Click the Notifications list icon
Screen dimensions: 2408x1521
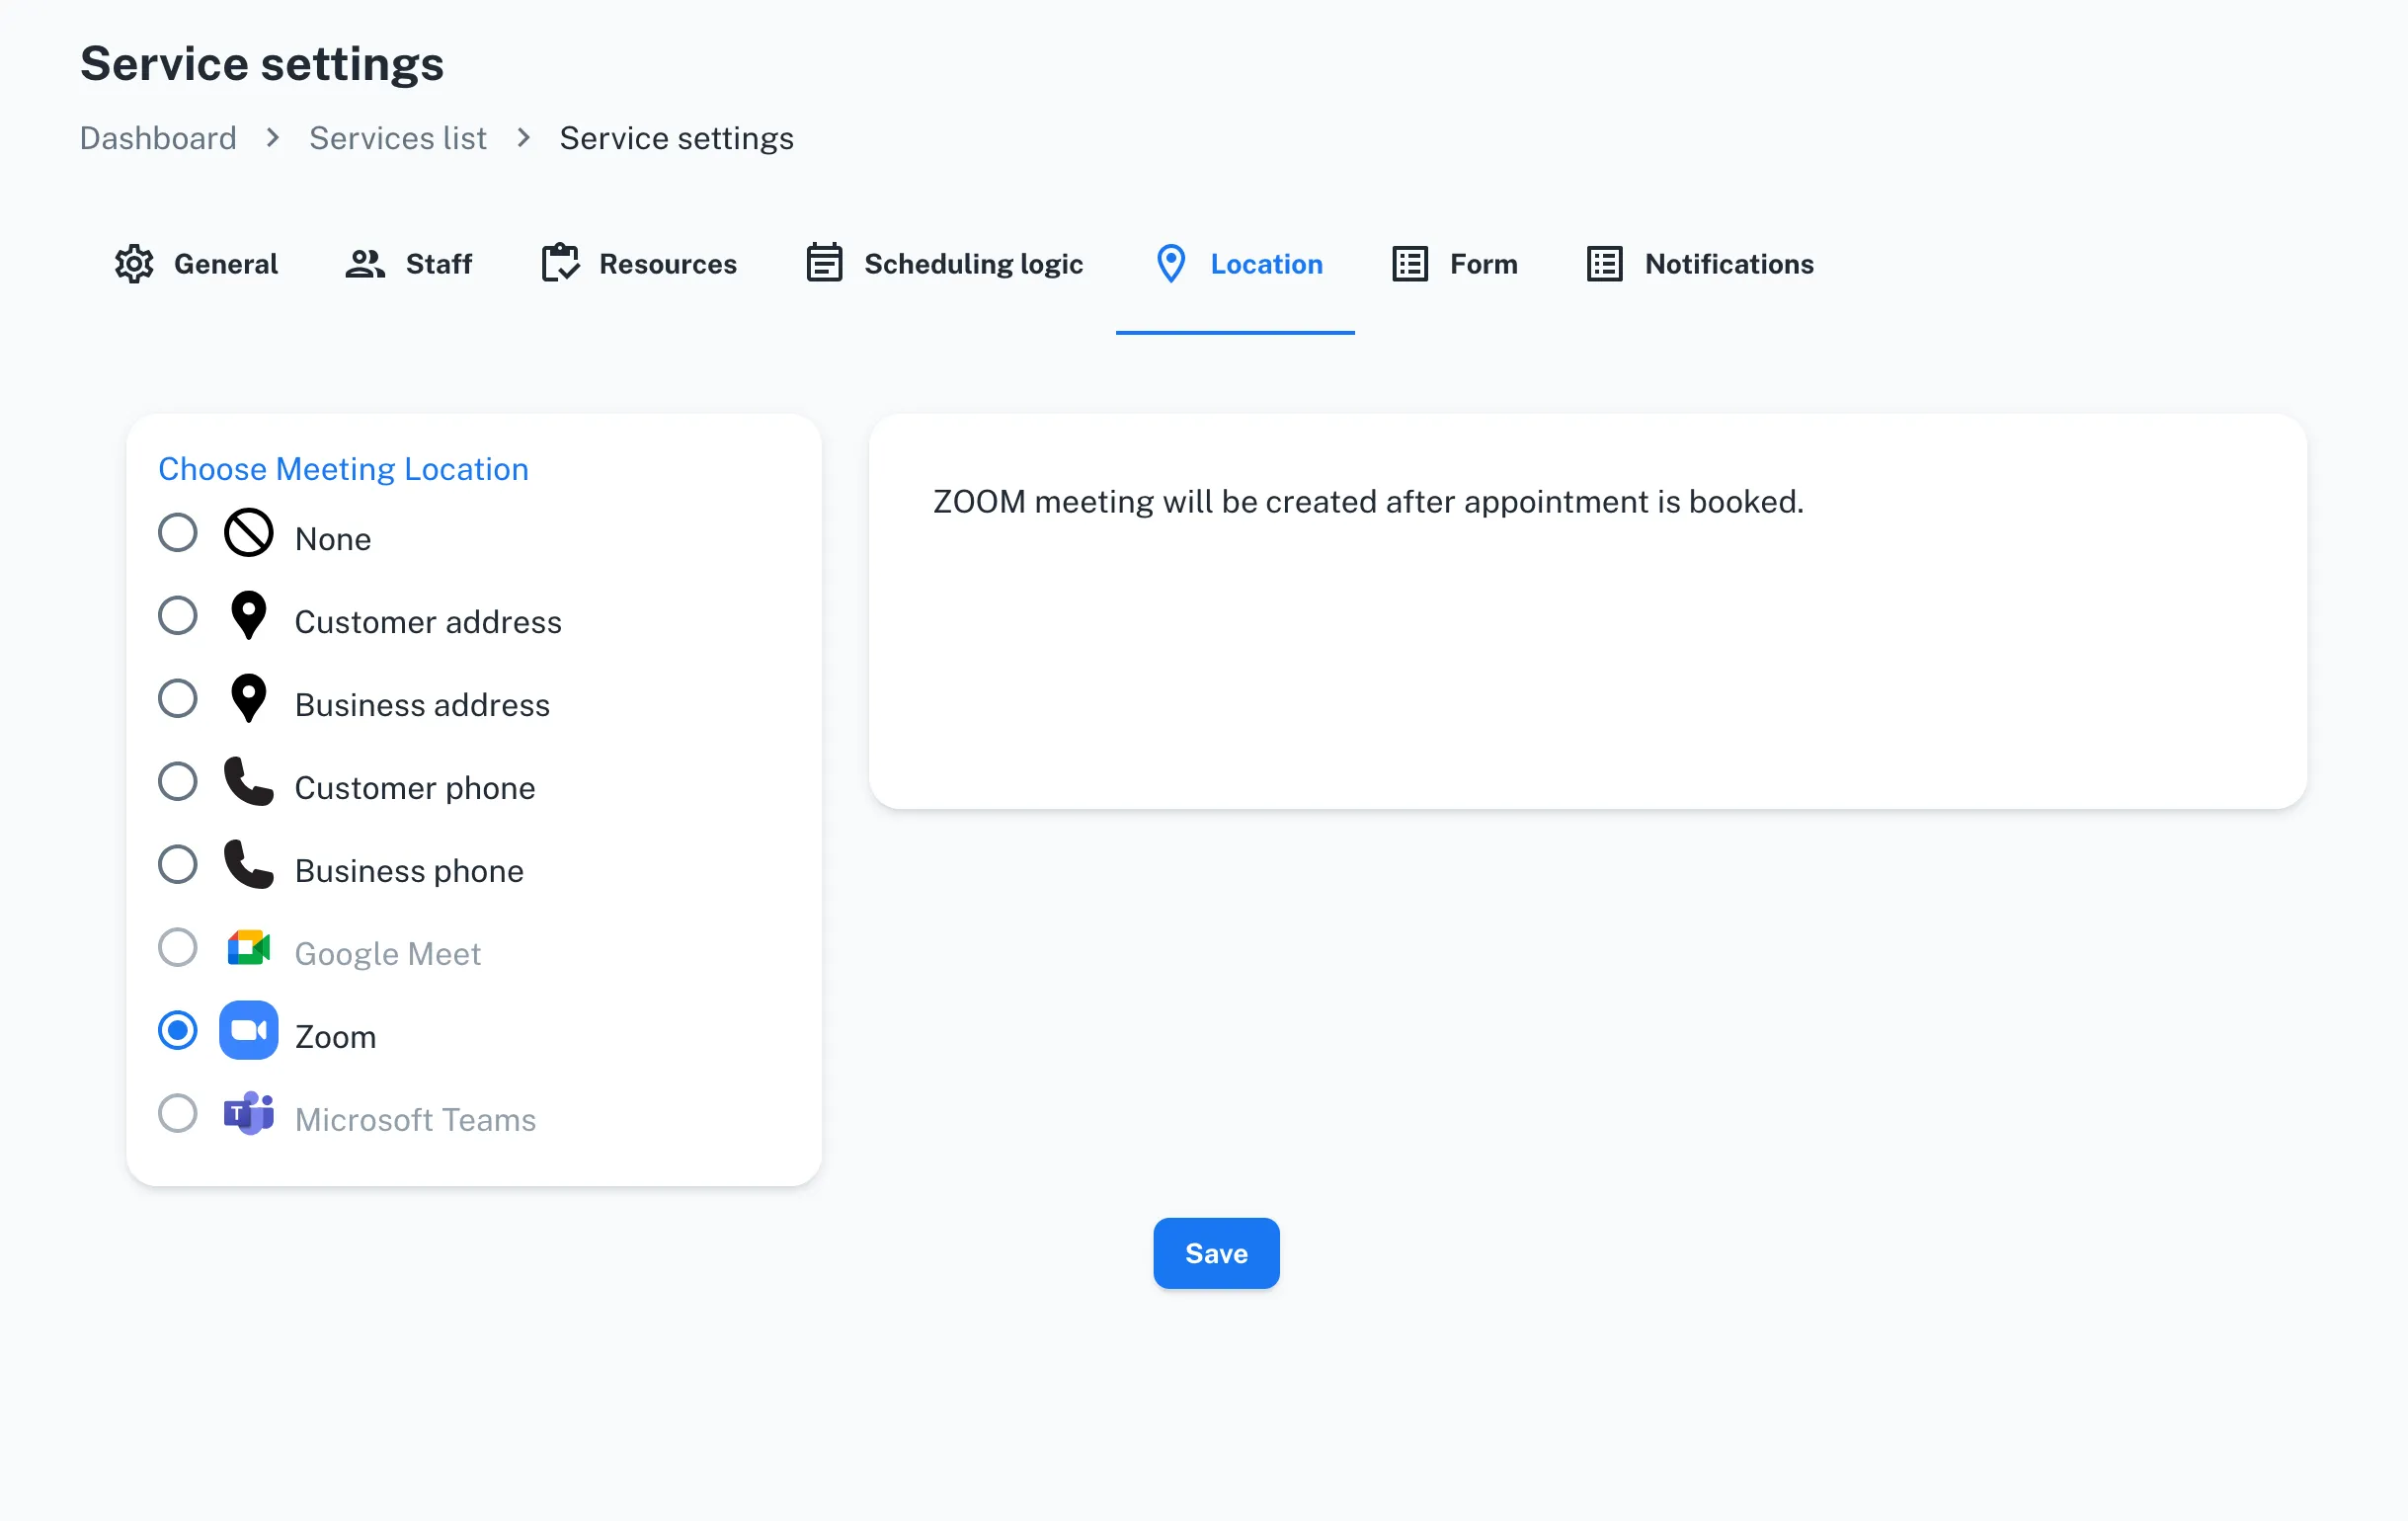tap(1604, 263)
